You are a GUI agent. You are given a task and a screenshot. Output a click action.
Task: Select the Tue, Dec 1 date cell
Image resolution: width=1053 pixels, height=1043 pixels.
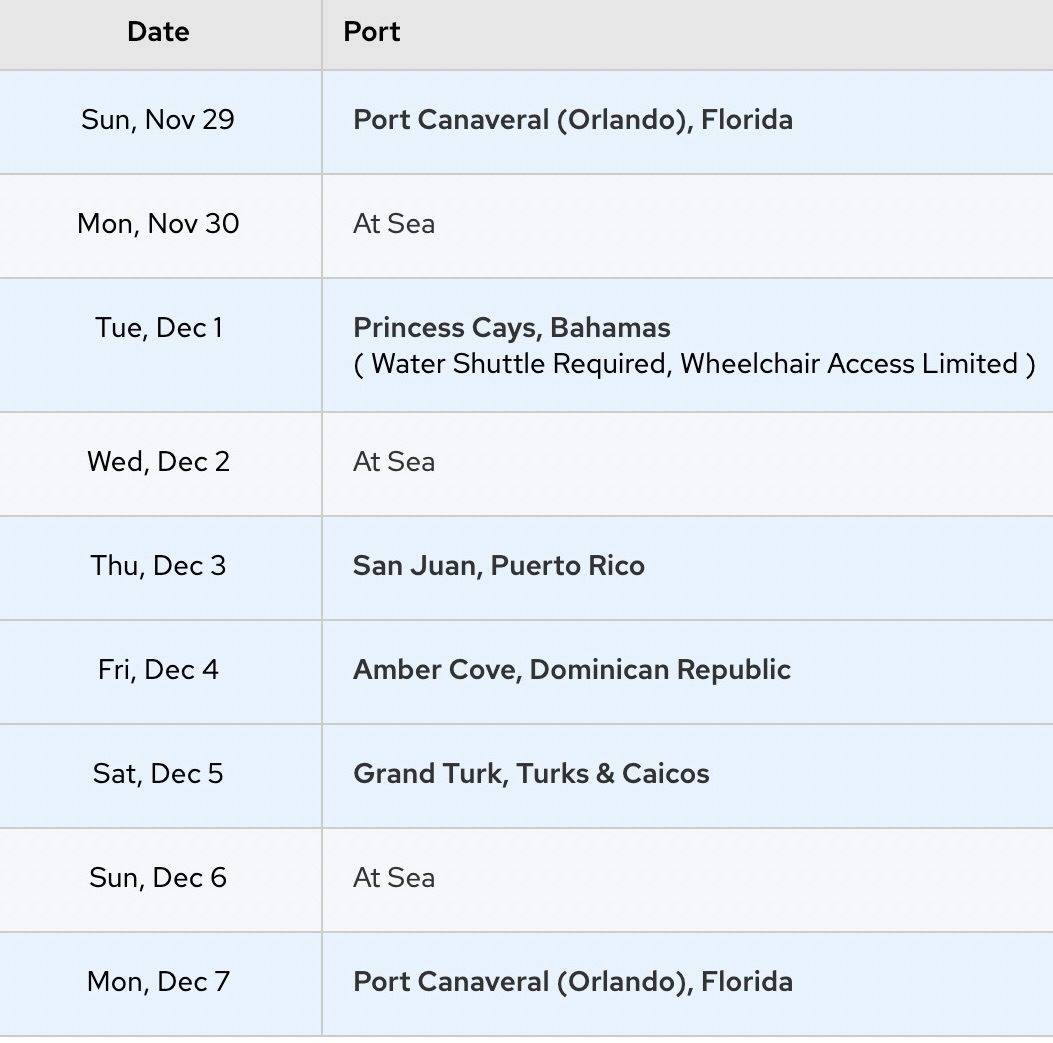tap(158, 328)
